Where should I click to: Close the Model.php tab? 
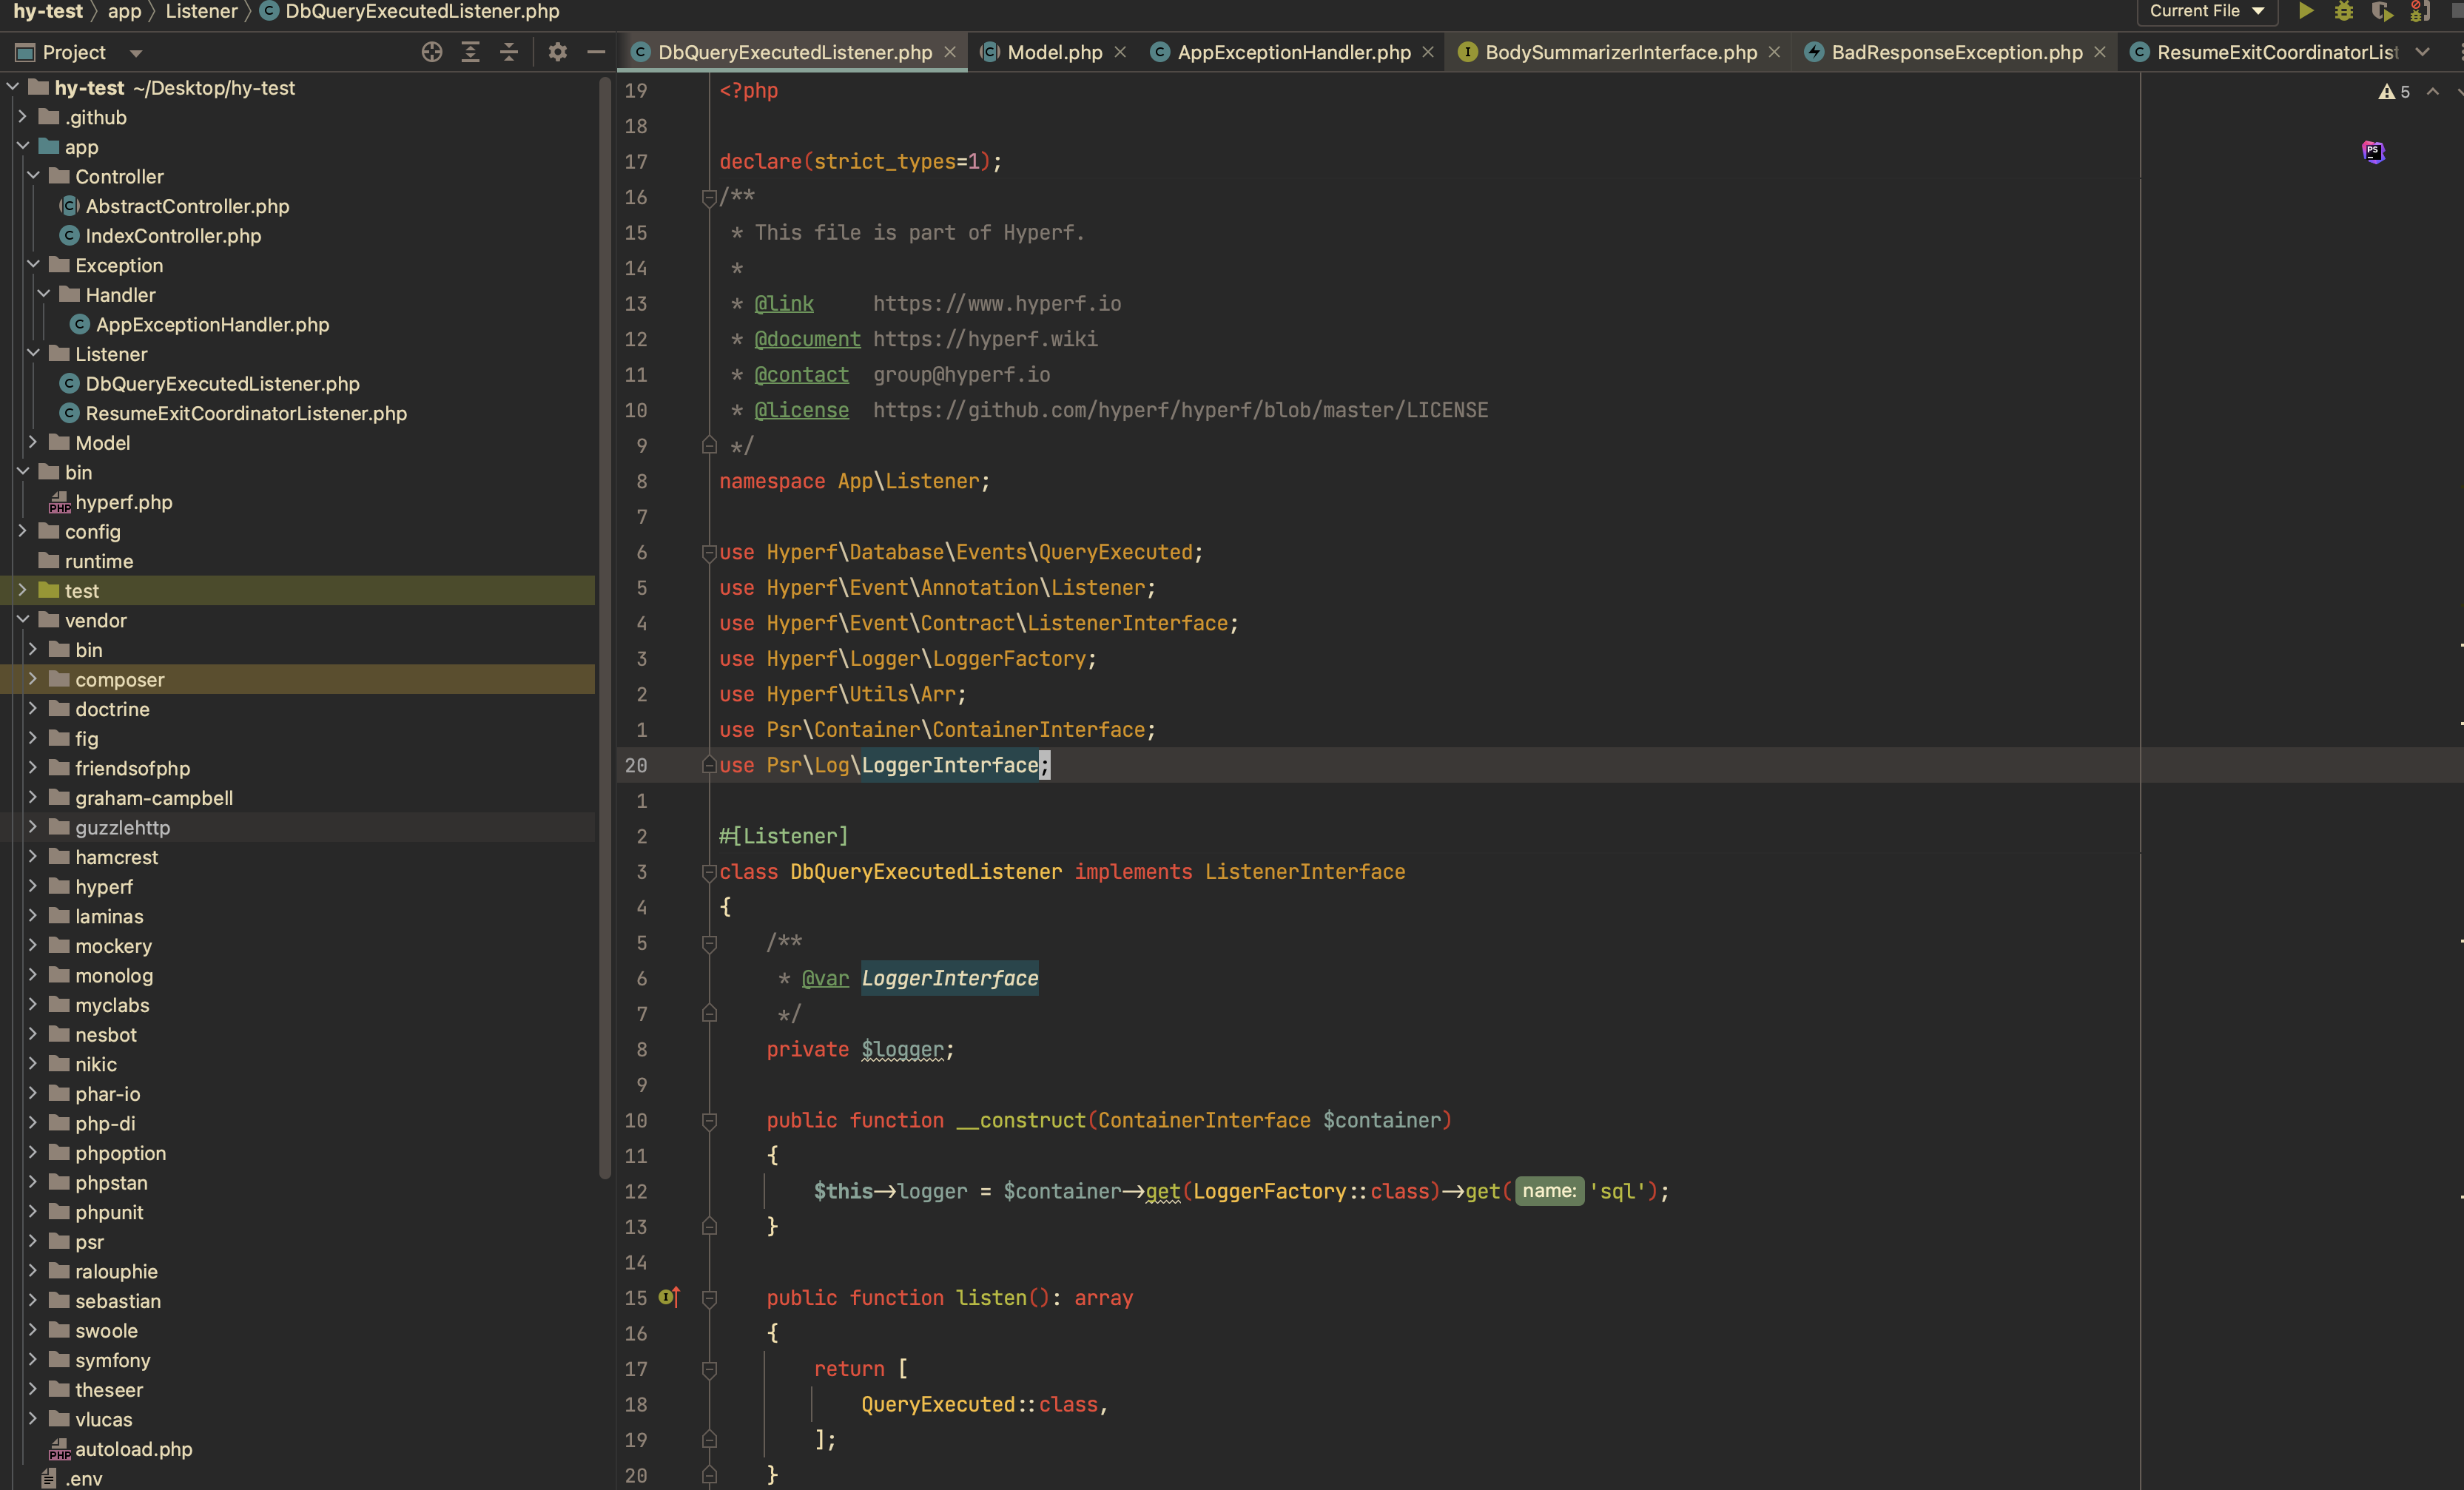click(x=1119, y=52)
